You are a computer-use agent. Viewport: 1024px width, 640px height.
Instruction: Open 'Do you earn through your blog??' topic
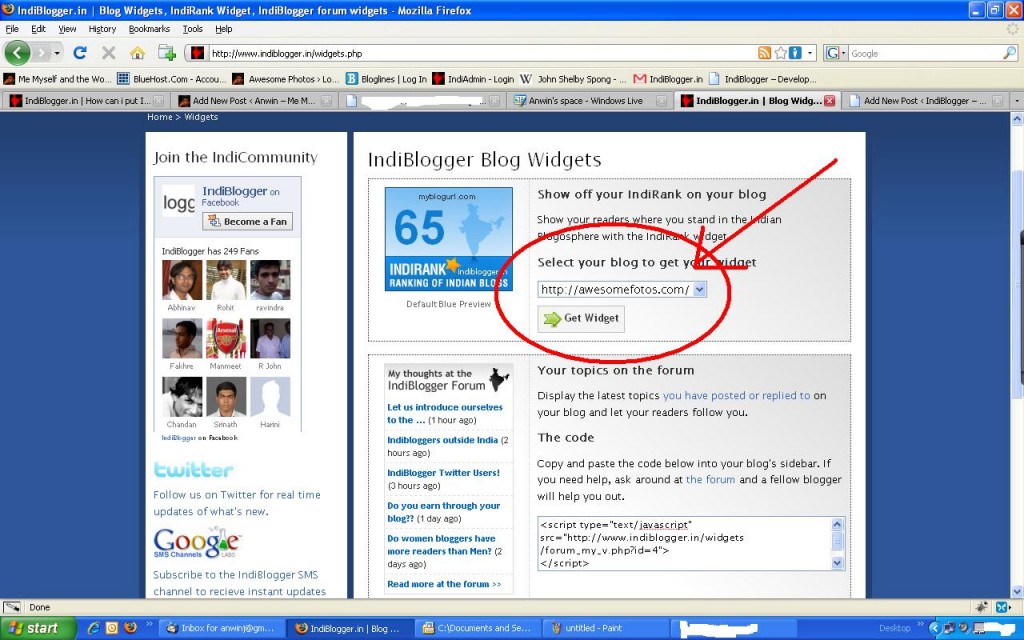tap(443, 512)
